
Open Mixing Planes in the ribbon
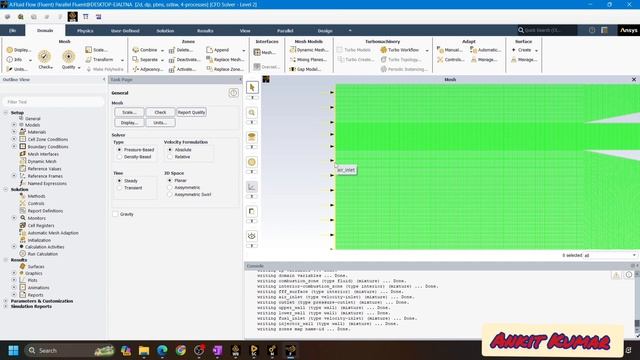coord(308,60)
